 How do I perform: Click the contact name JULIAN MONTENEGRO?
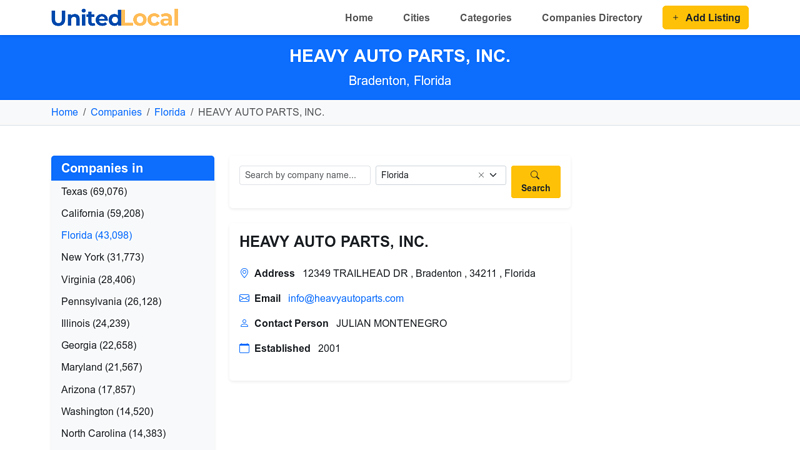pos(391,323)
